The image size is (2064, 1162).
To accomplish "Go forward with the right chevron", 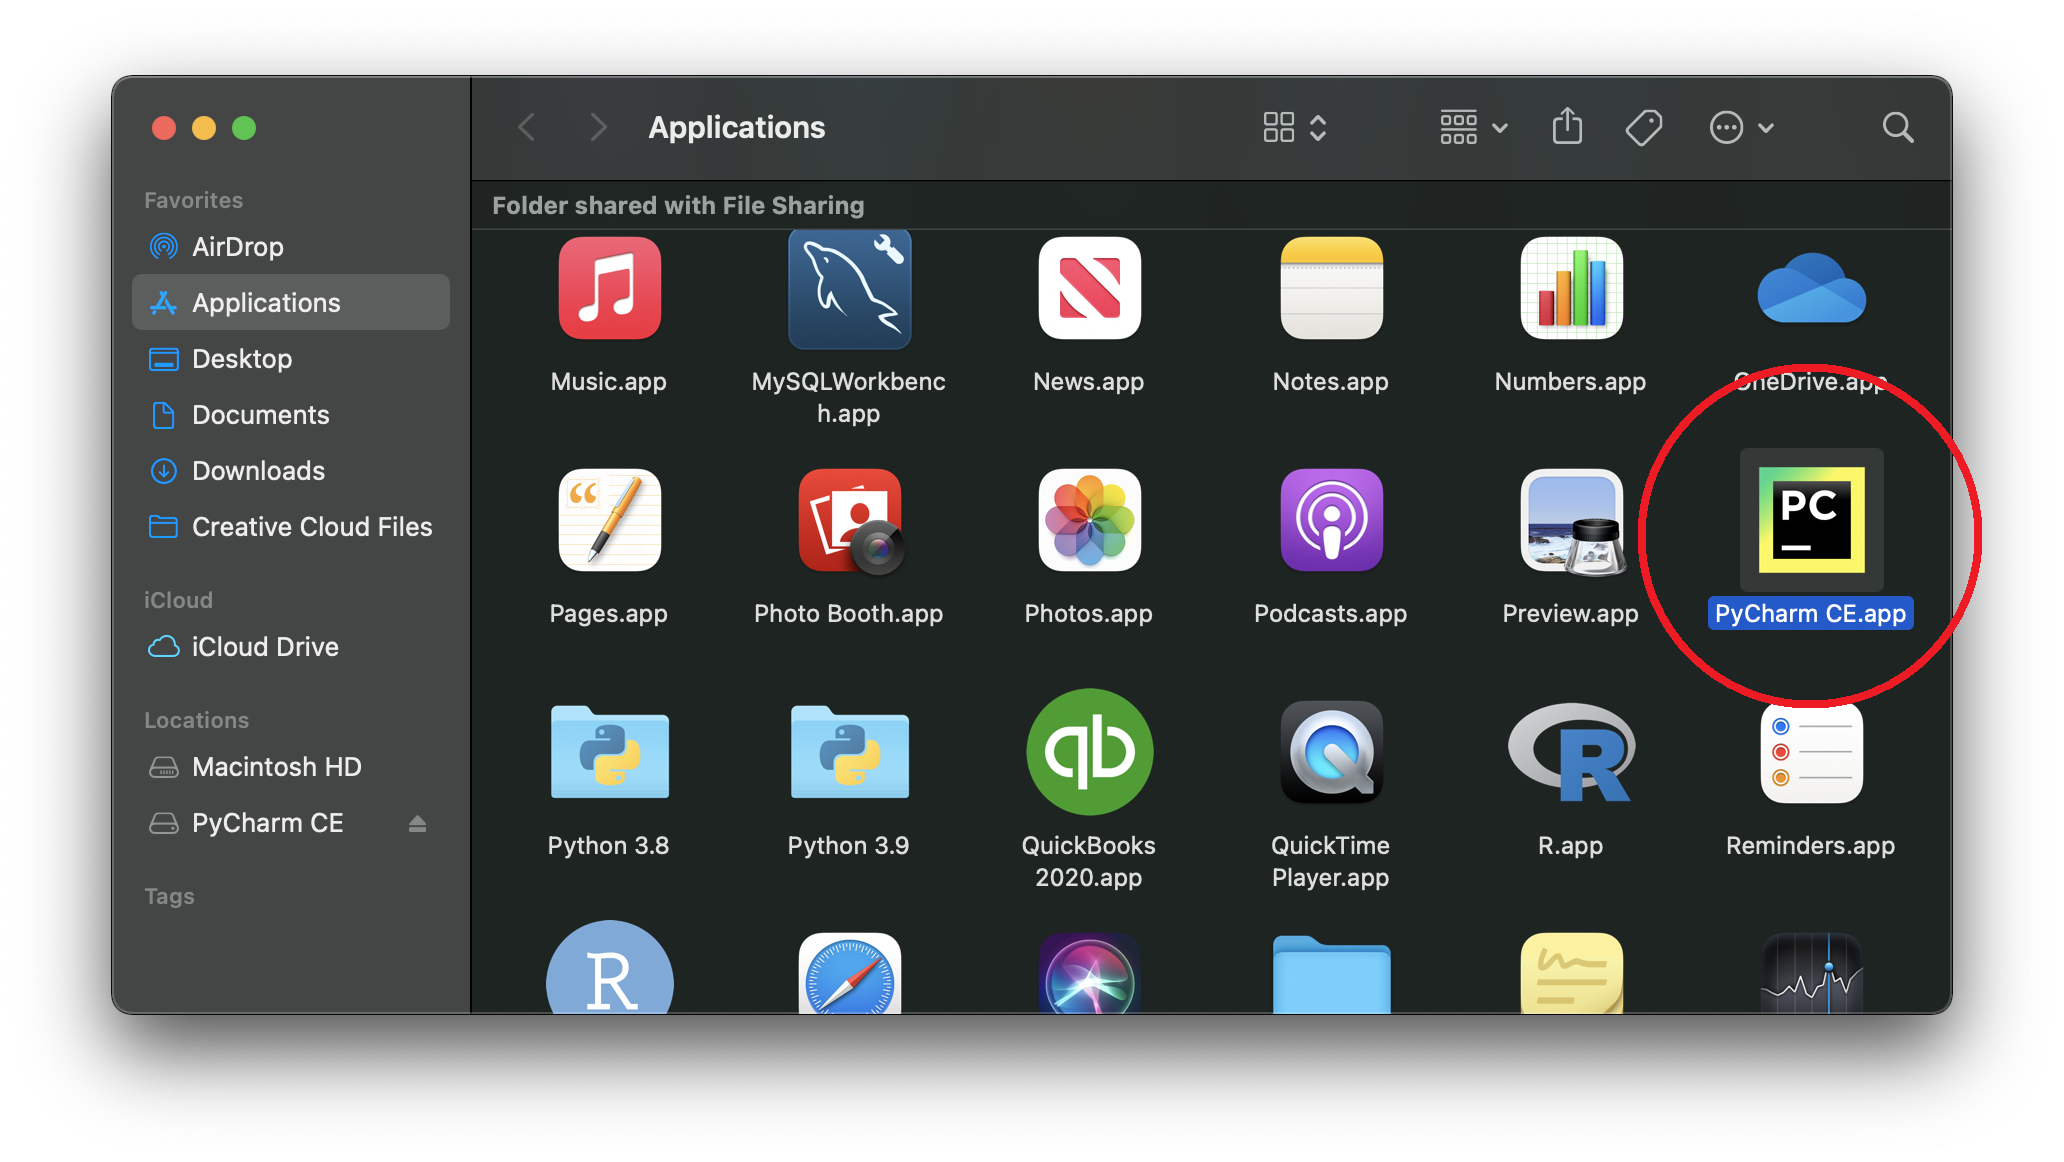I will pyautogui.click(x=597, y=127).
